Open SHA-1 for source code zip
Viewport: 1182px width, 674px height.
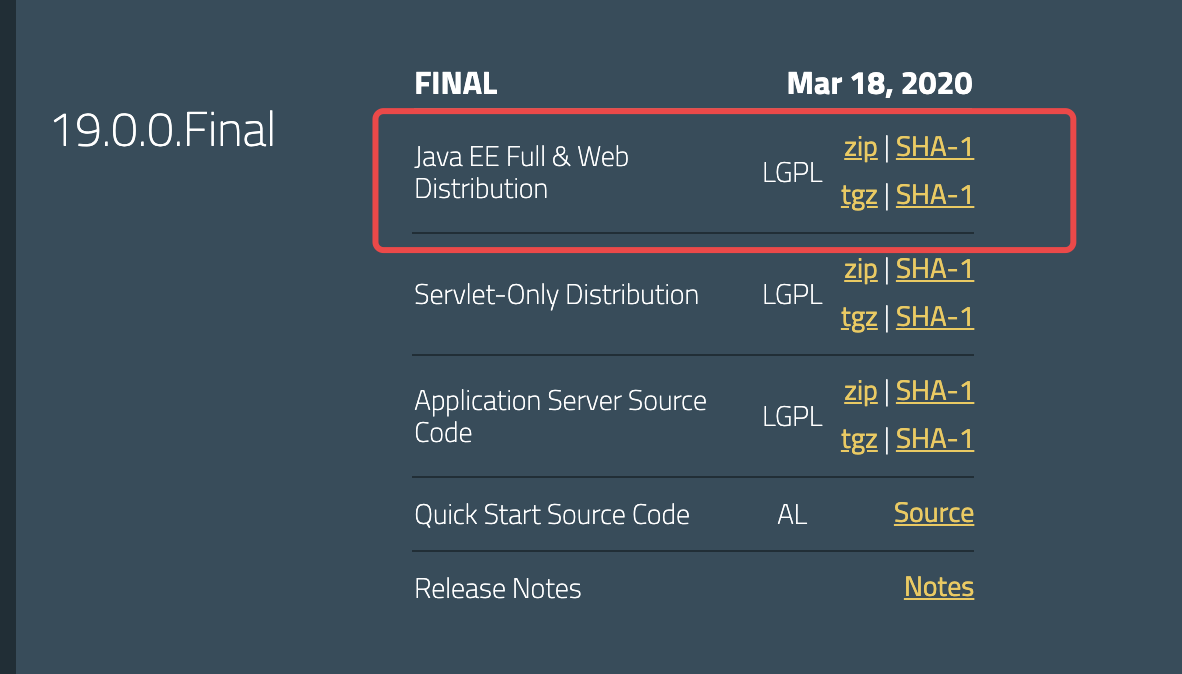click(x=934, y=390)
